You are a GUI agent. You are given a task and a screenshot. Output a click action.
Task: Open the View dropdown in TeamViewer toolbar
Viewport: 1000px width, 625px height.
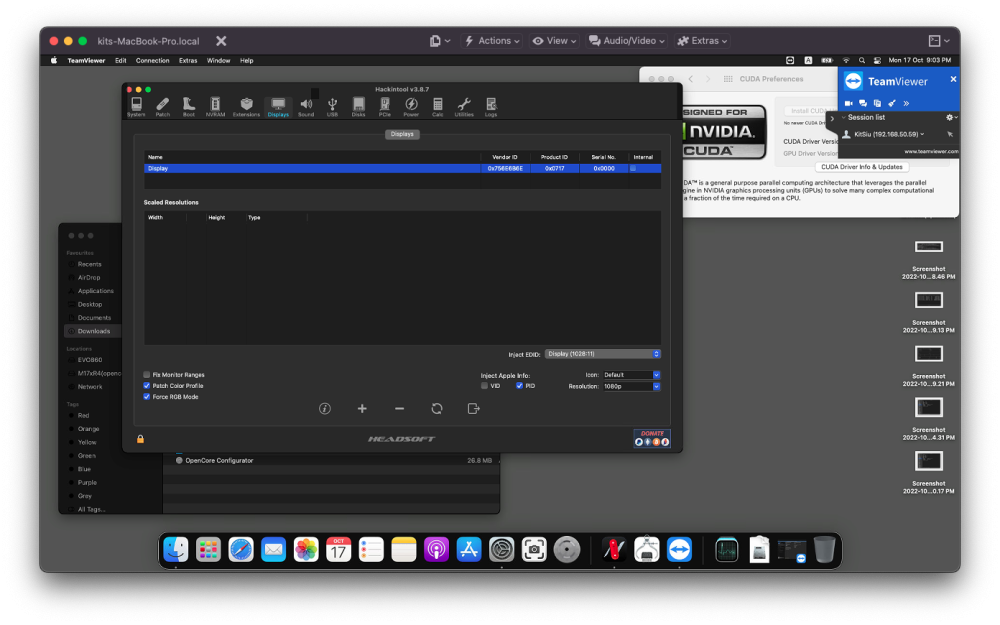click(x=554, y=41)
